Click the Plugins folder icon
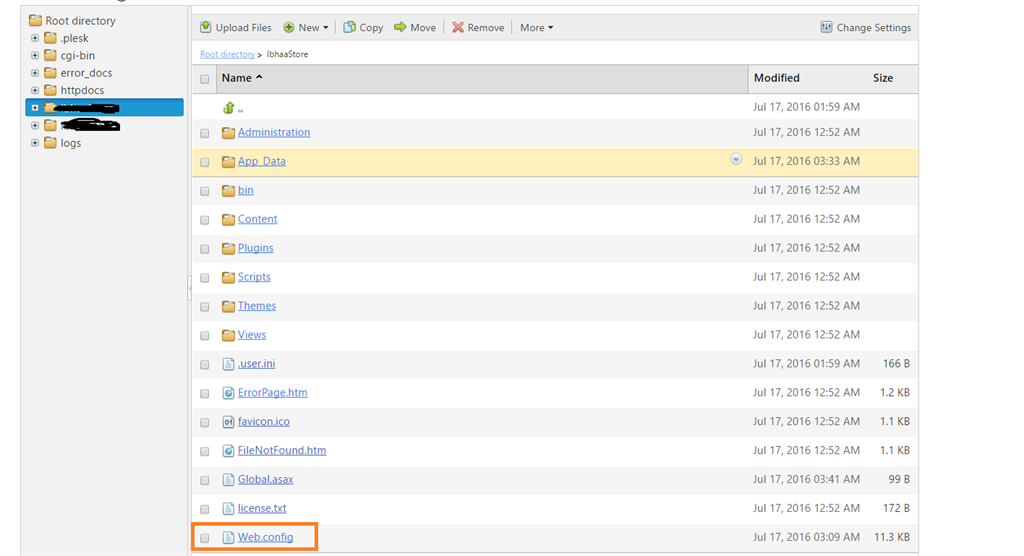 228,248
